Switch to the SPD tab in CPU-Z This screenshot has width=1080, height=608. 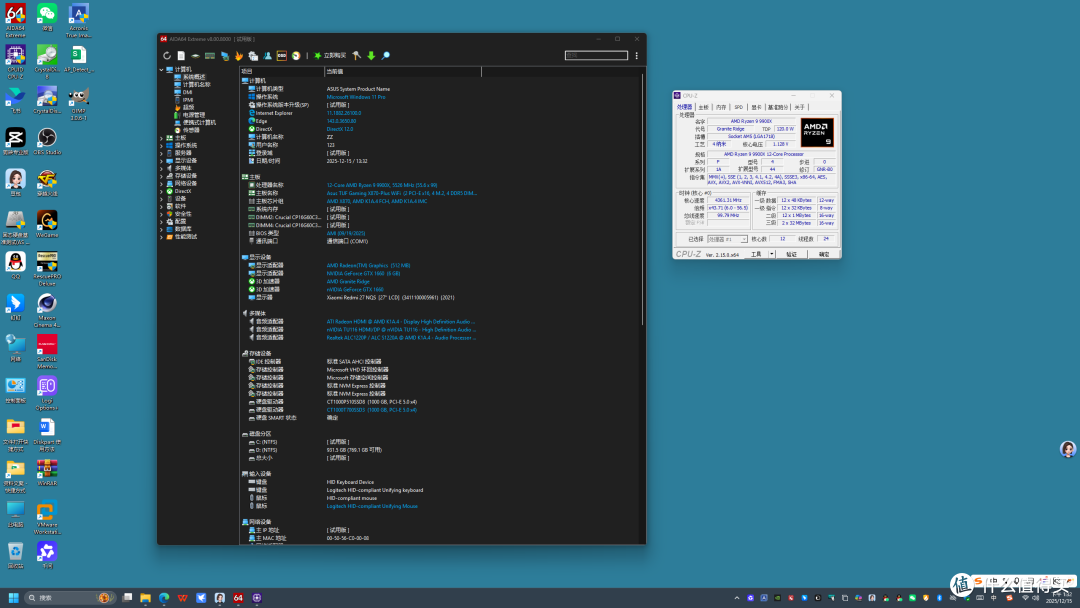[x=738, y=107]
